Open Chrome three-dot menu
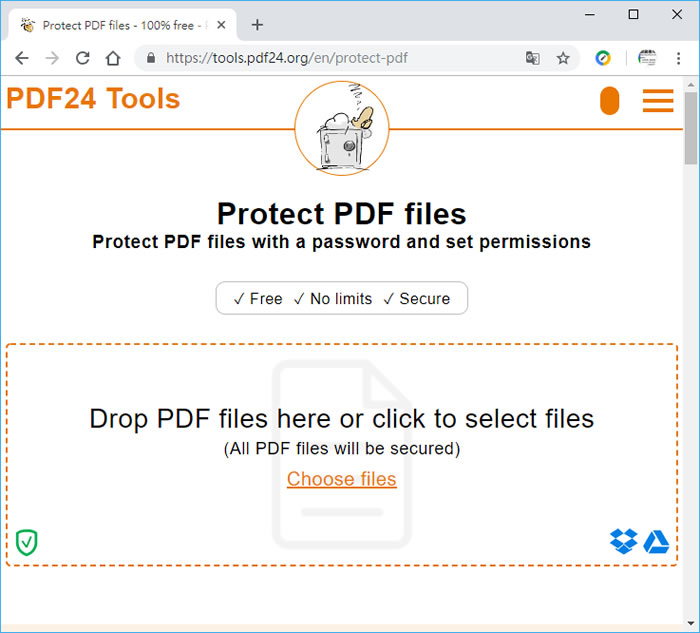Screen dimensions: 700x633 [x=678, y=58]
